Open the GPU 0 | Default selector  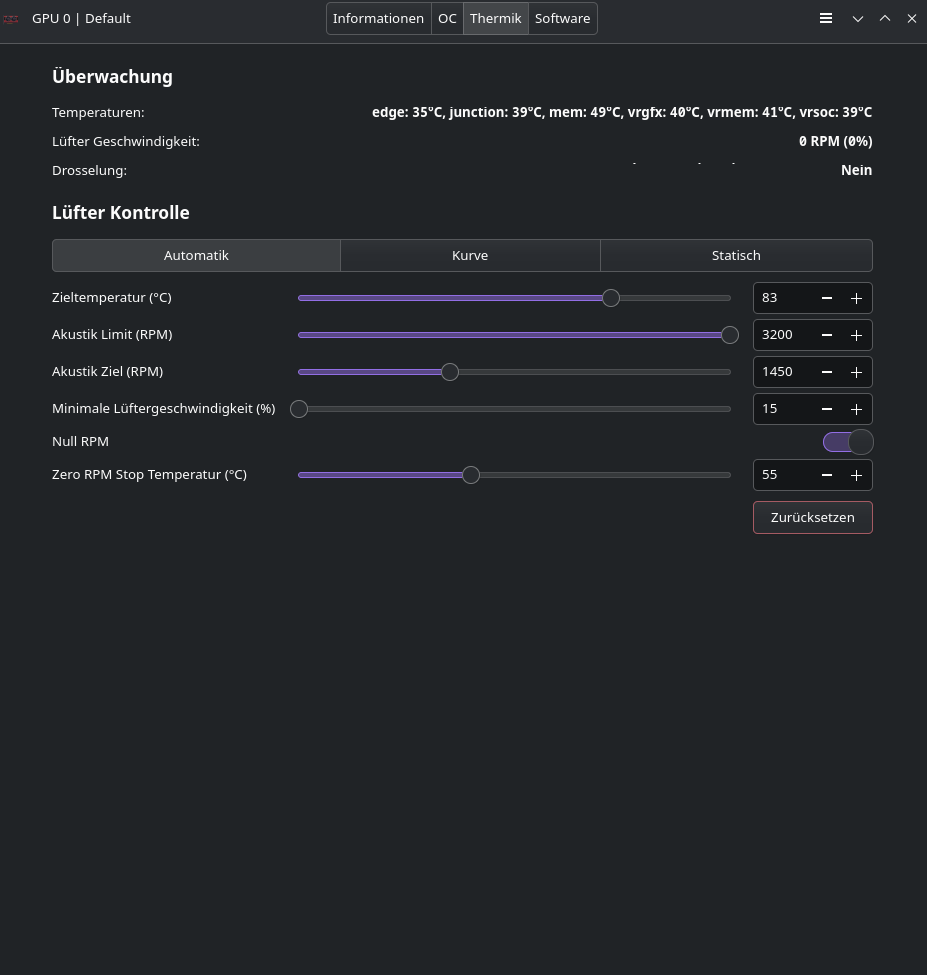[x=81, y=19]
